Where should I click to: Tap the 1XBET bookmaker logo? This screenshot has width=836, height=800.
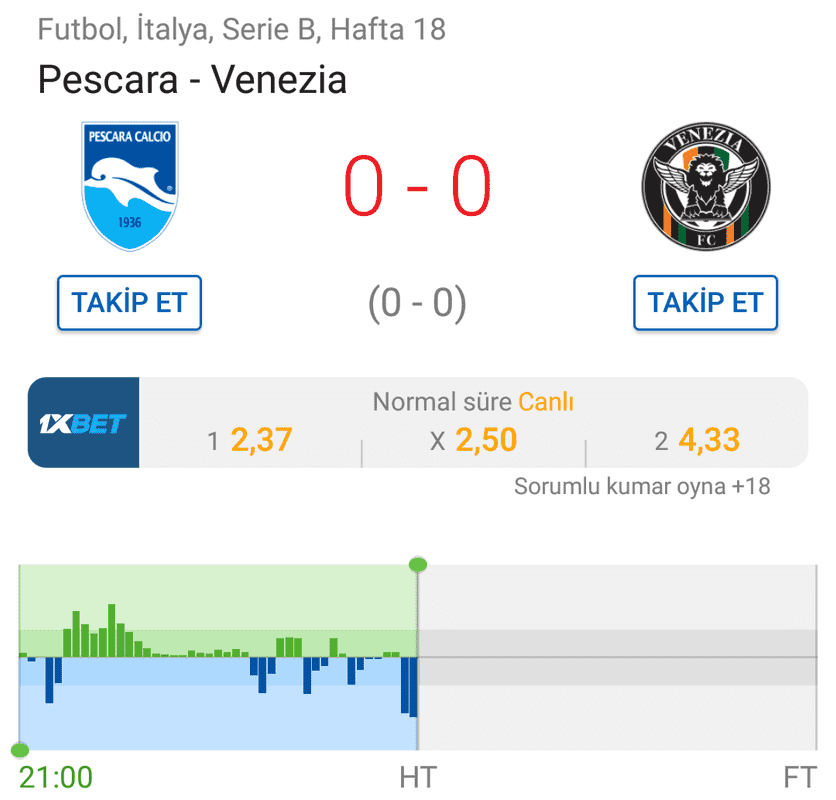[83, 423]
